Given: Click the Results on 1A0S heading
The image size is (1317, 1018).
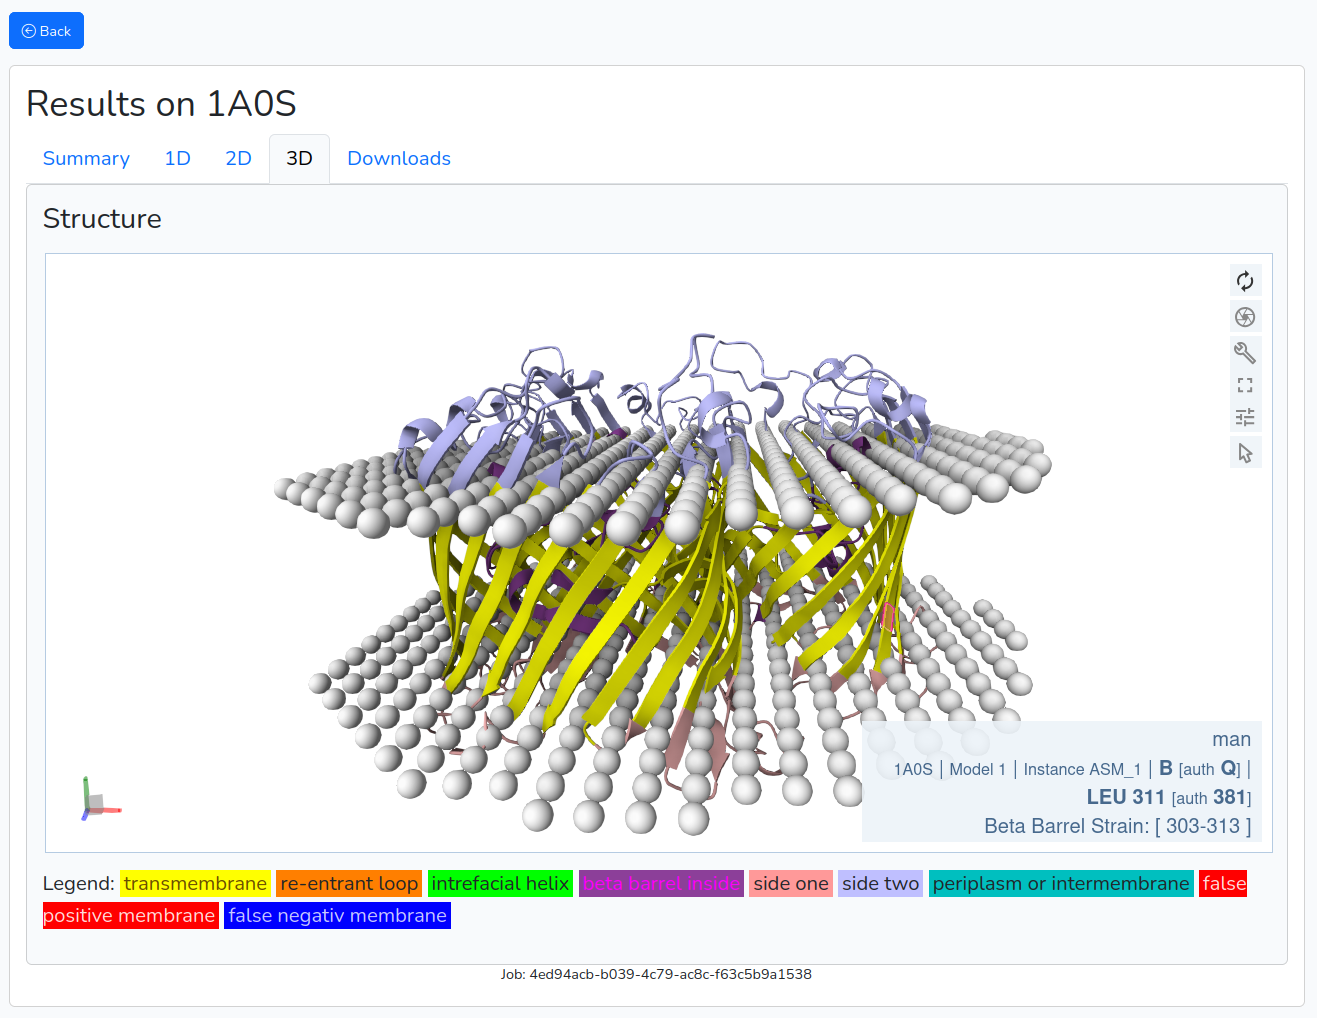Looking at the screenshot, I should tap(161, 104).
